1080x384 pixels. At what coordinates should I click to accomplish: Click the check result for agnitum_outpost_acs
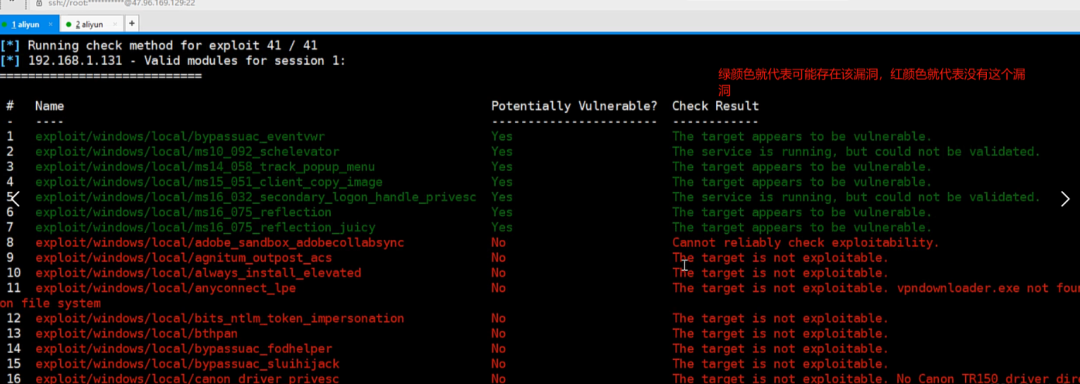click(x=780, y=257)
